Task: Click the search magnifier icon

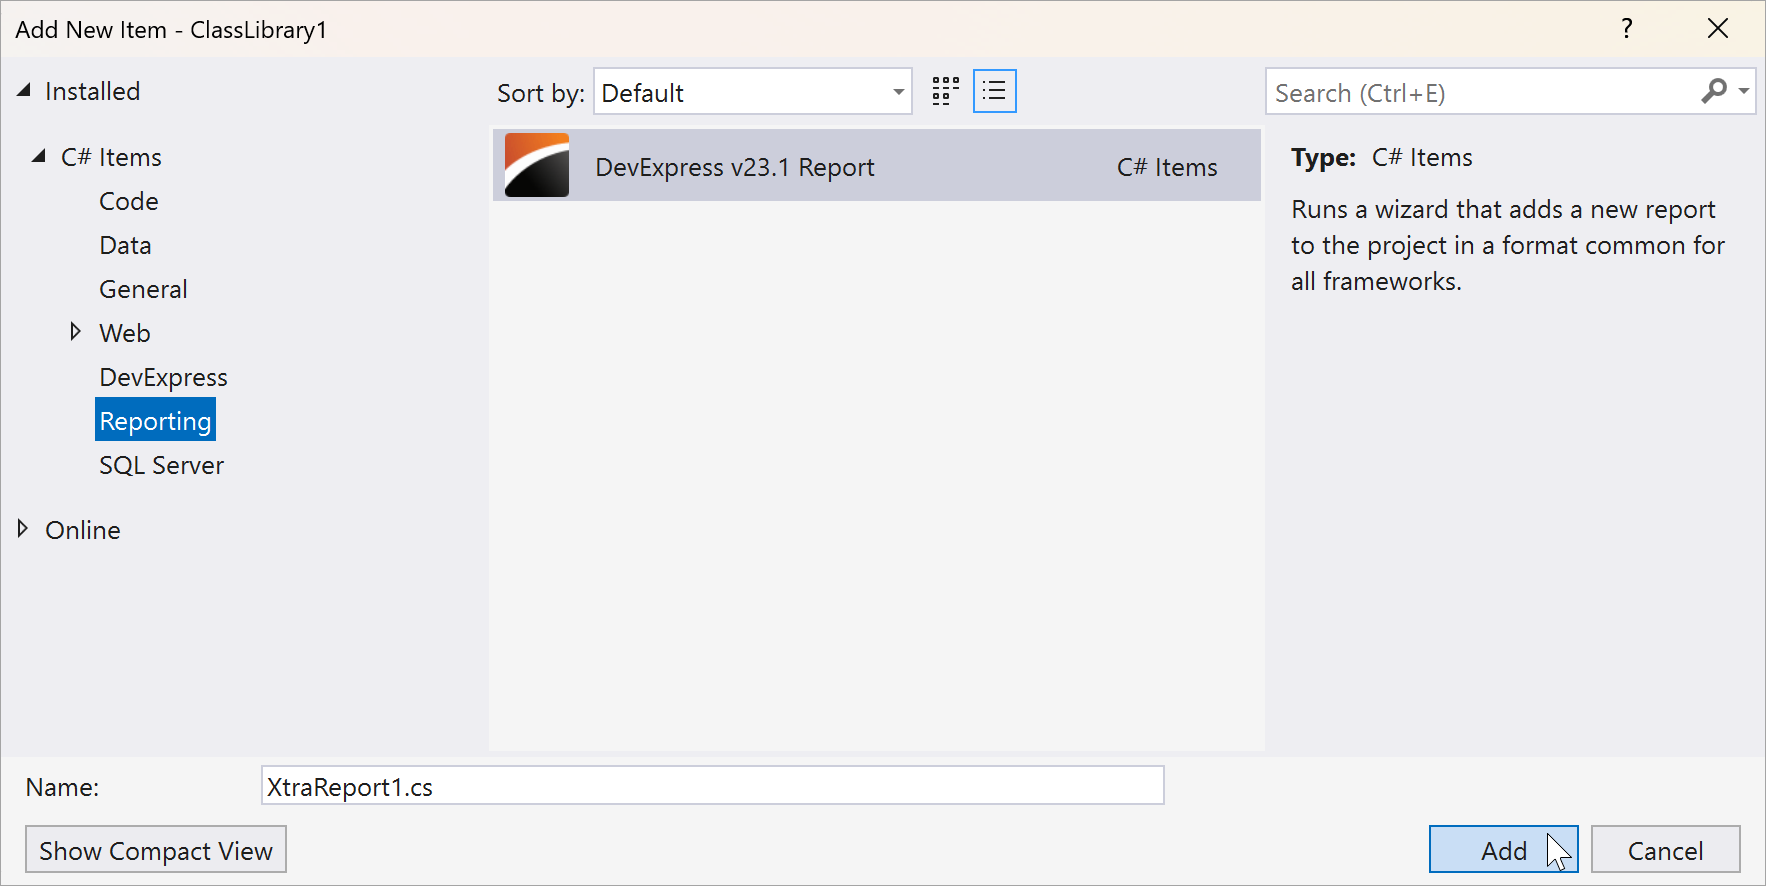Action: click(1714, 92)
